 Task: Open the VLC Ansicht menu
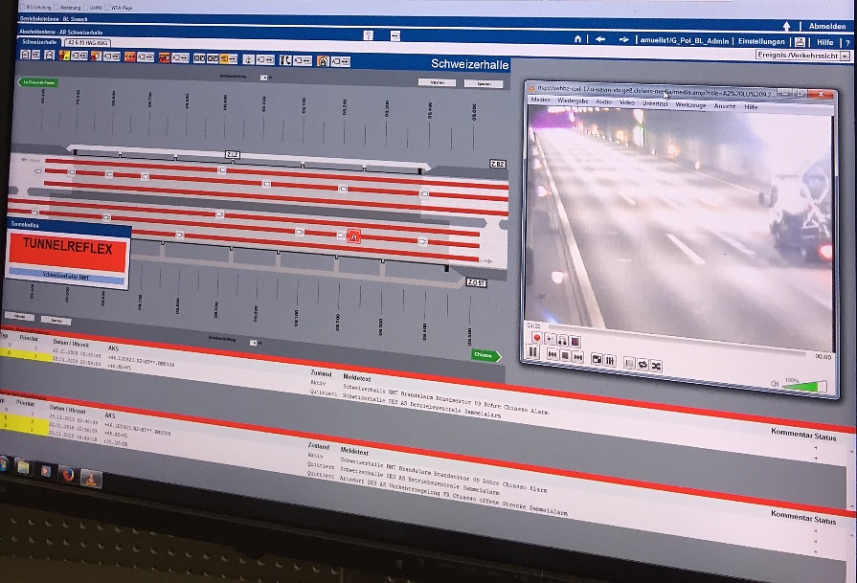coord(725,106)
